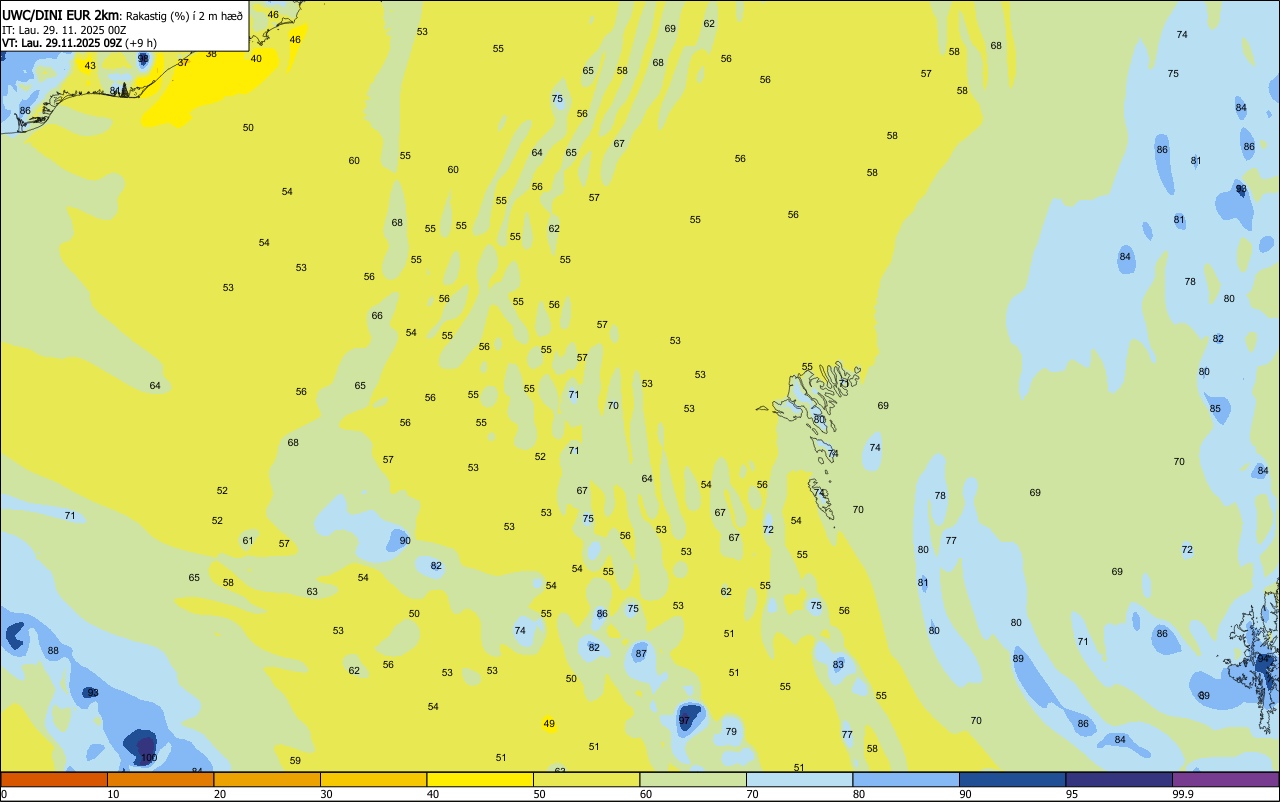
Task: Click the humidity value '83' on the map
Action: click(838, 665)
